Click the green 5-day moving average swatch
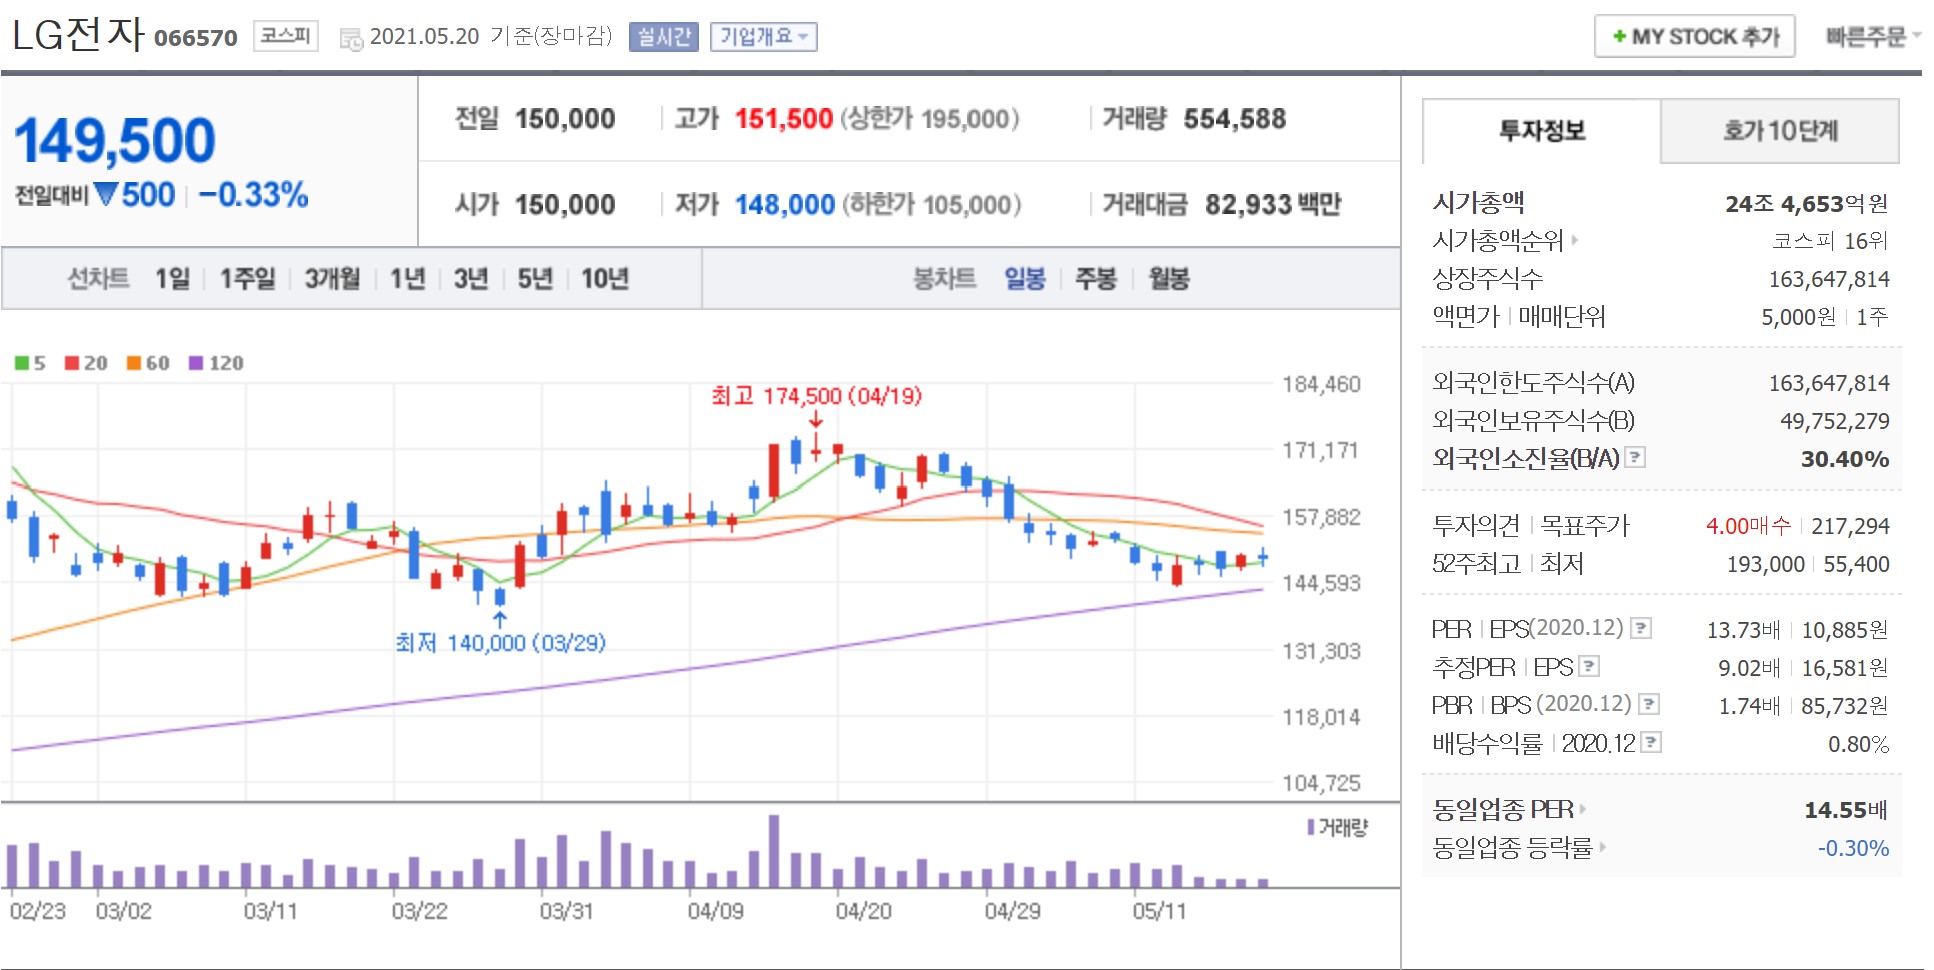Image resolution: width=1934 pixels, height=970 pixels. coord(21,363)
